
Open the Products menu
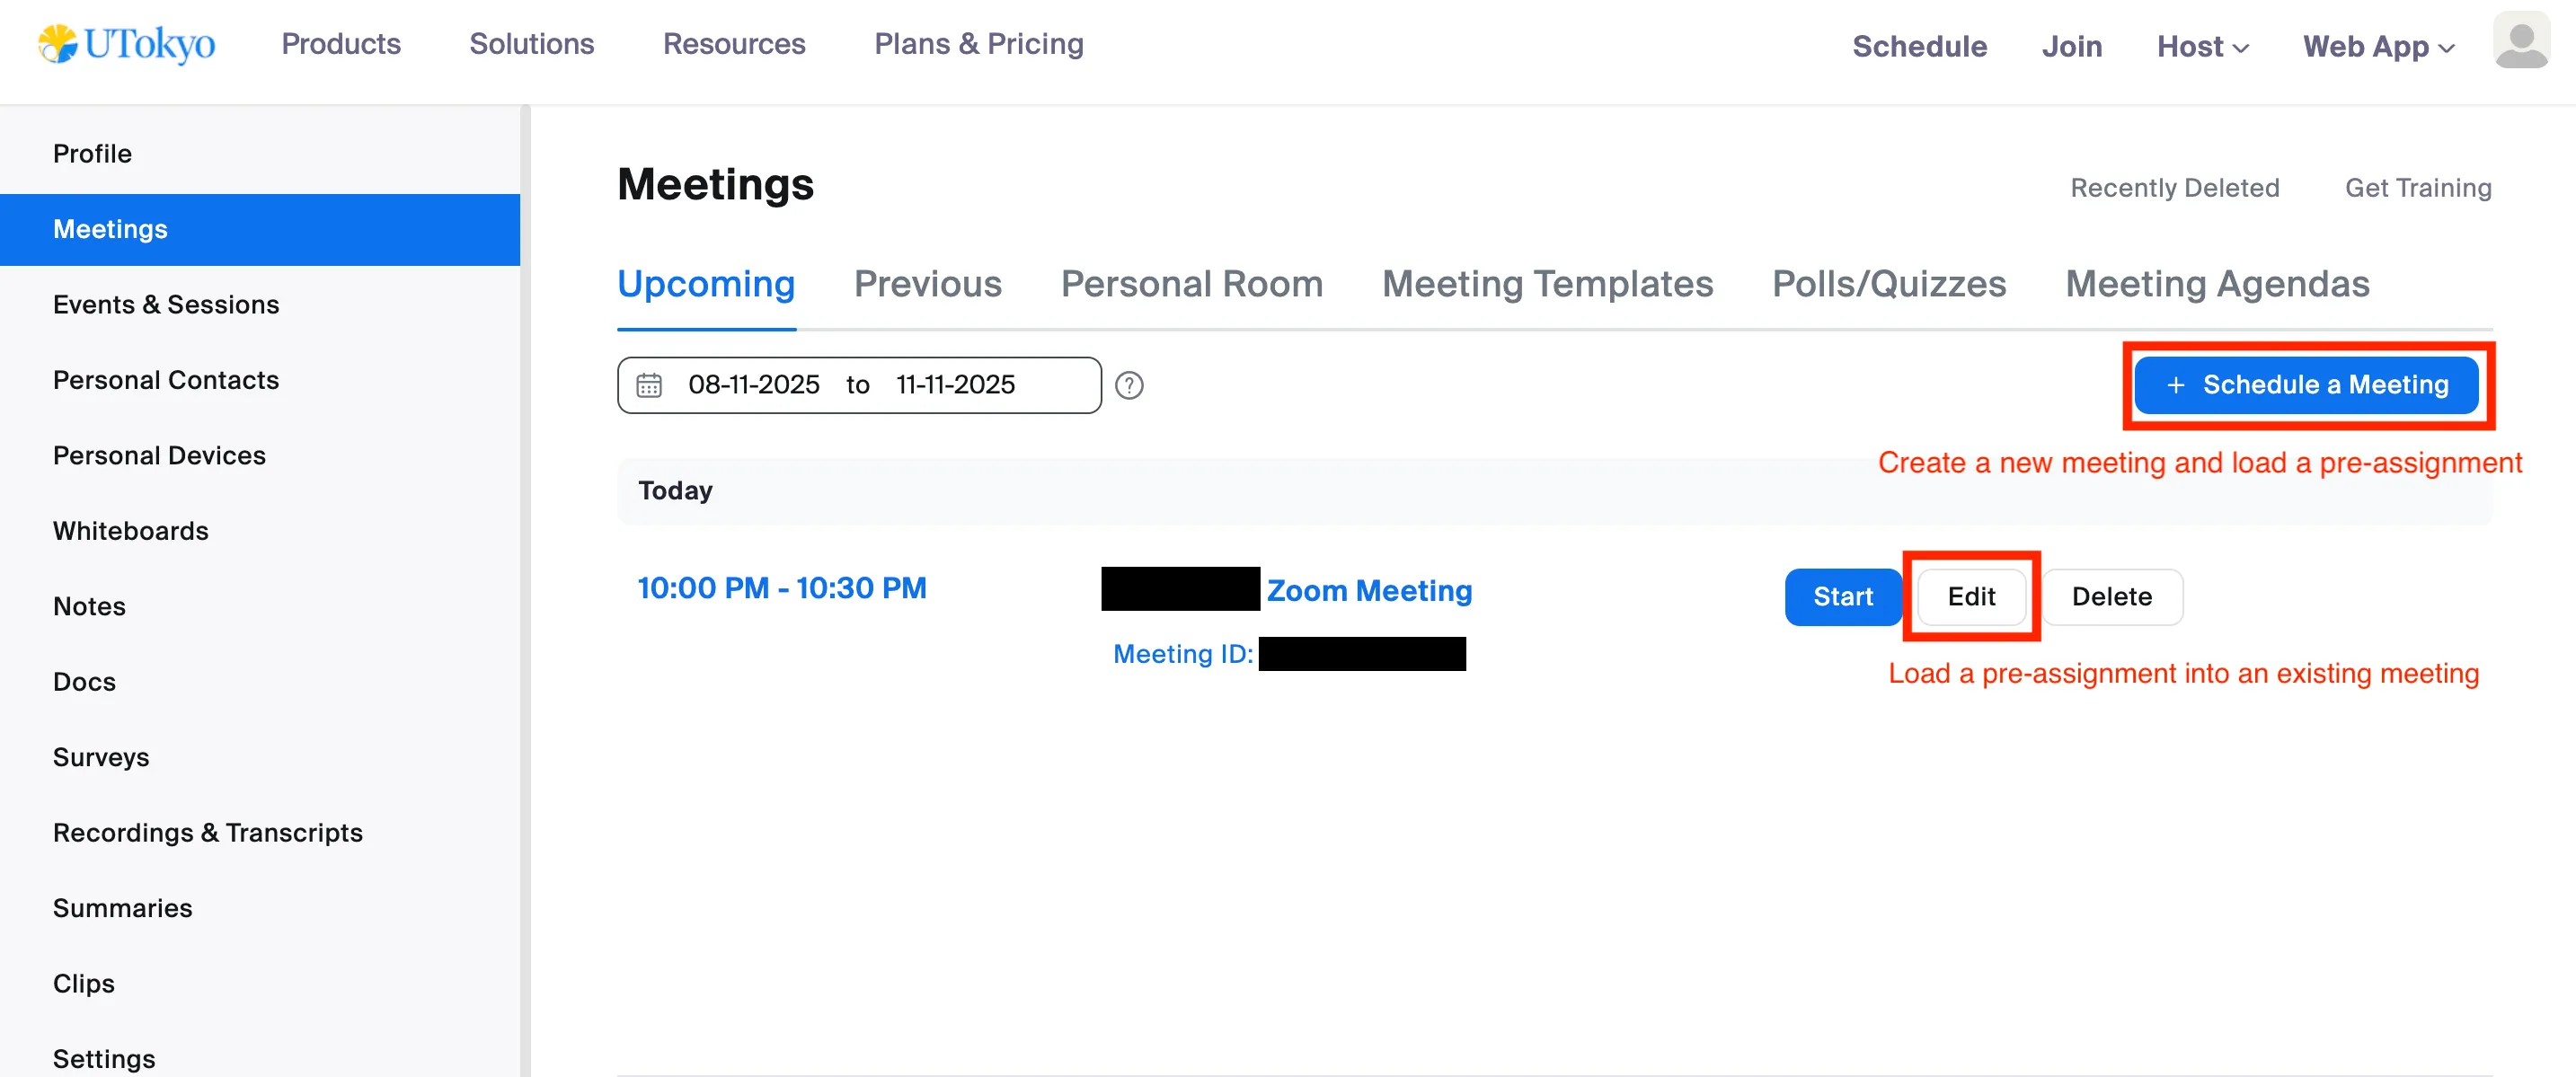coord(341,44)
